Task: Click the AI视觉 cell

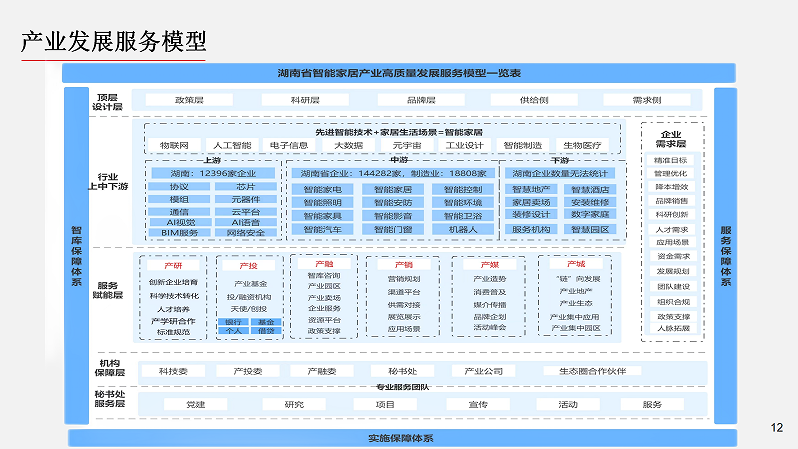Action: [181, 222]
